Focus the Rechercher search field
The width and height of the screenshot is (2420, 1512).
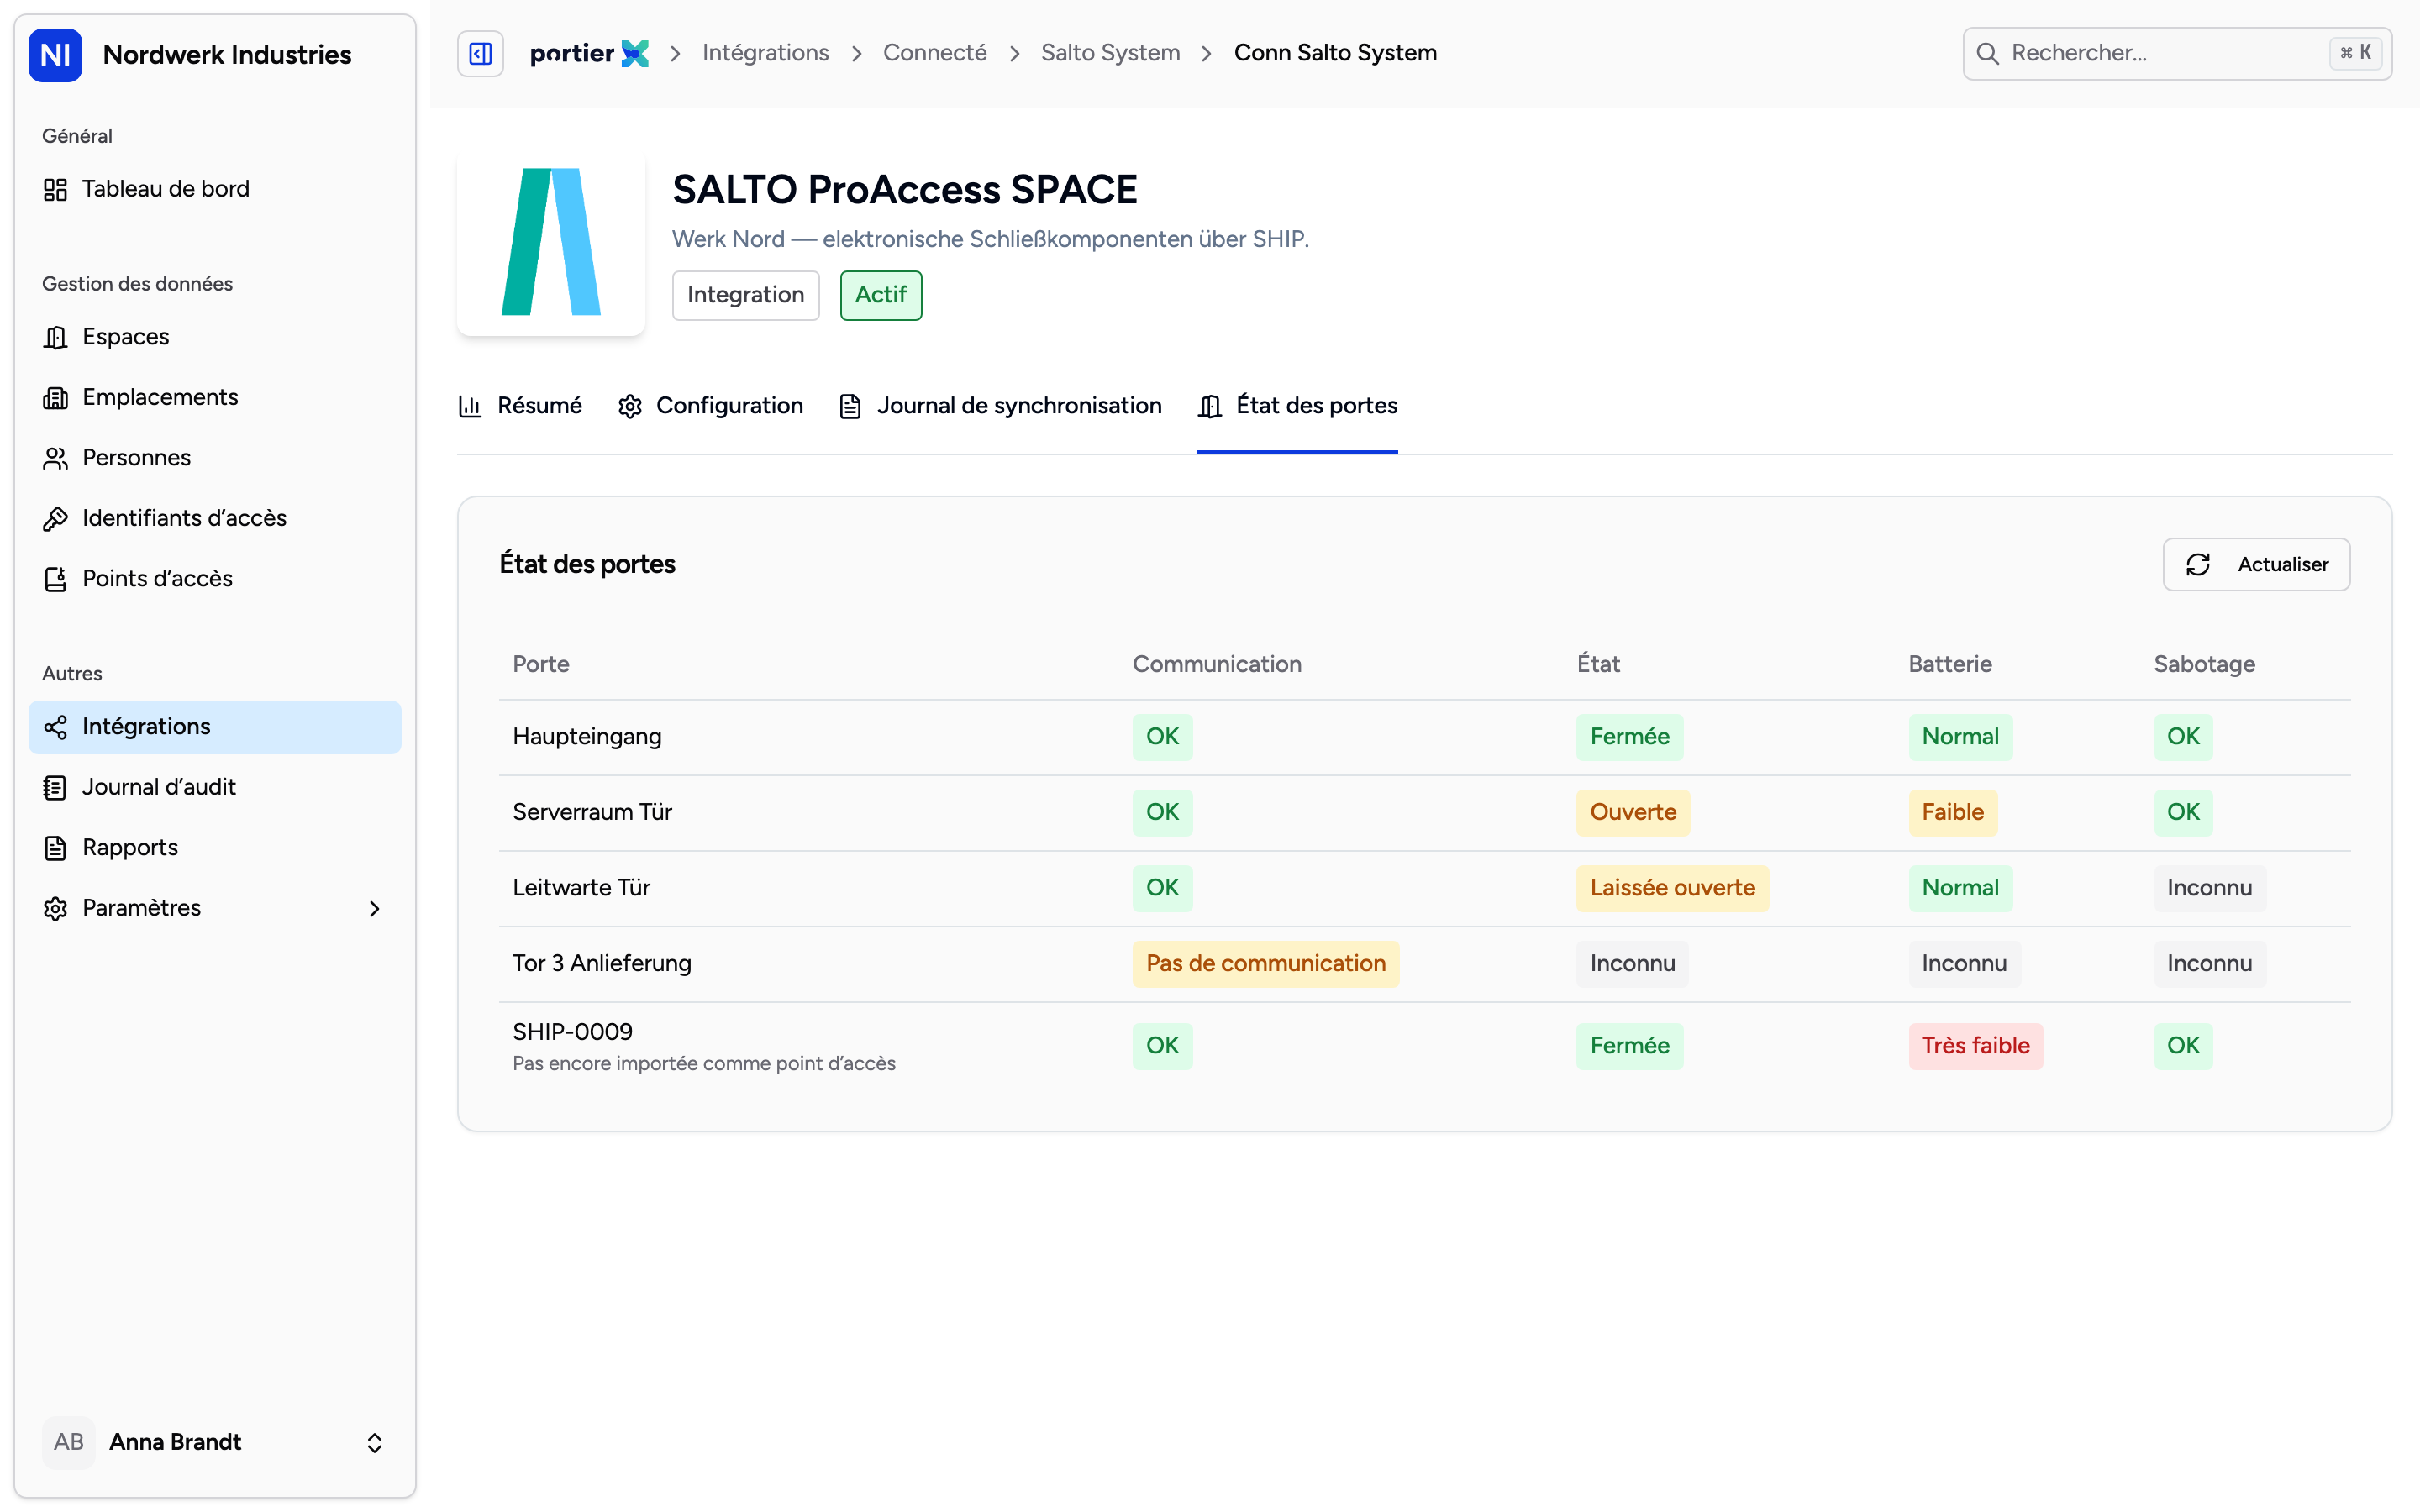click(2177, 54)
